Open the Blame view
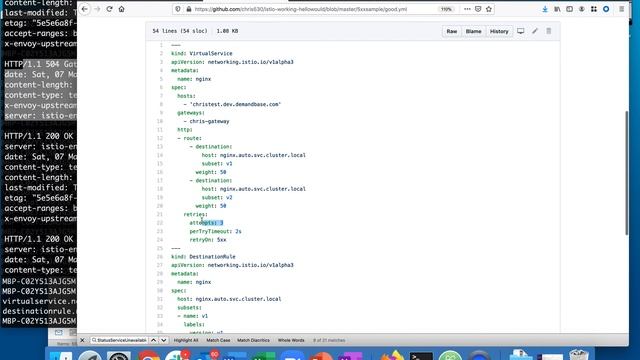The height and width of the screenshot is (360, 640). (x=473, y=31)
